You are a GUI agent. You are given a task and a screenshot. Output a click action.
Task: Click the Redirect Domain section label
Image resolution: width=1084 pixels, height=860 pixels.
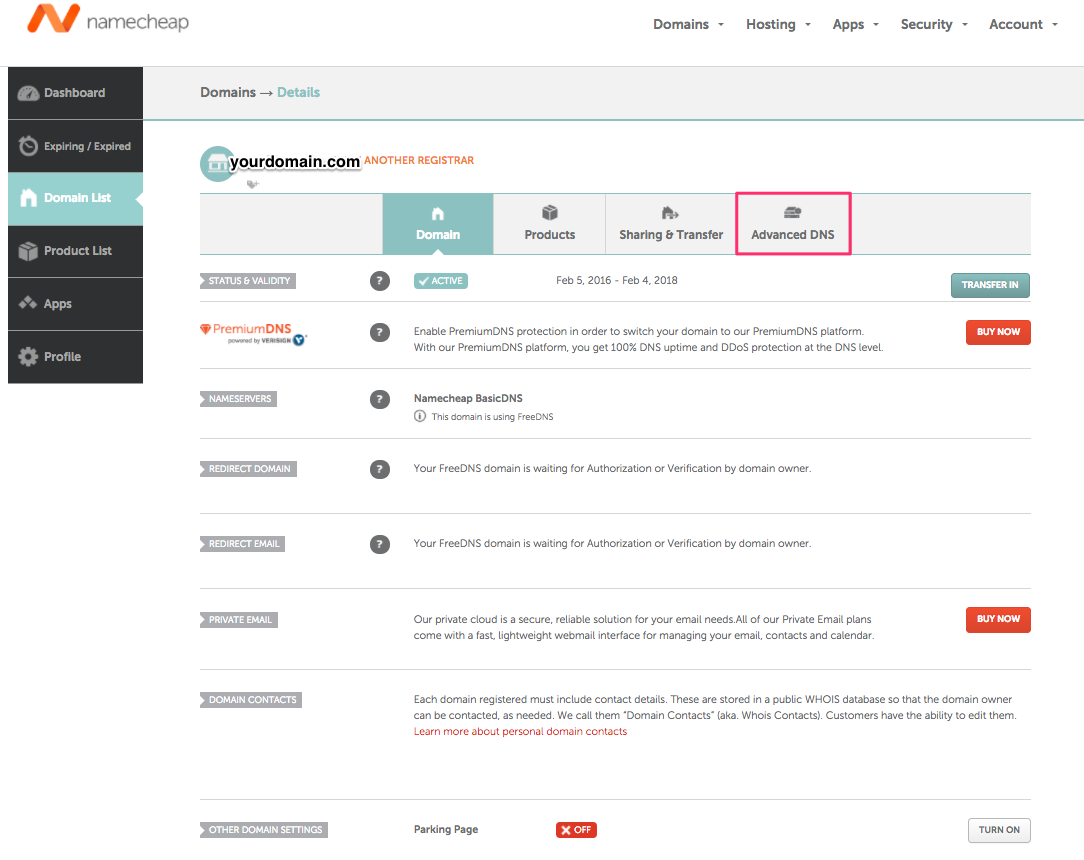pyautogui.click(x=248, y=469)
